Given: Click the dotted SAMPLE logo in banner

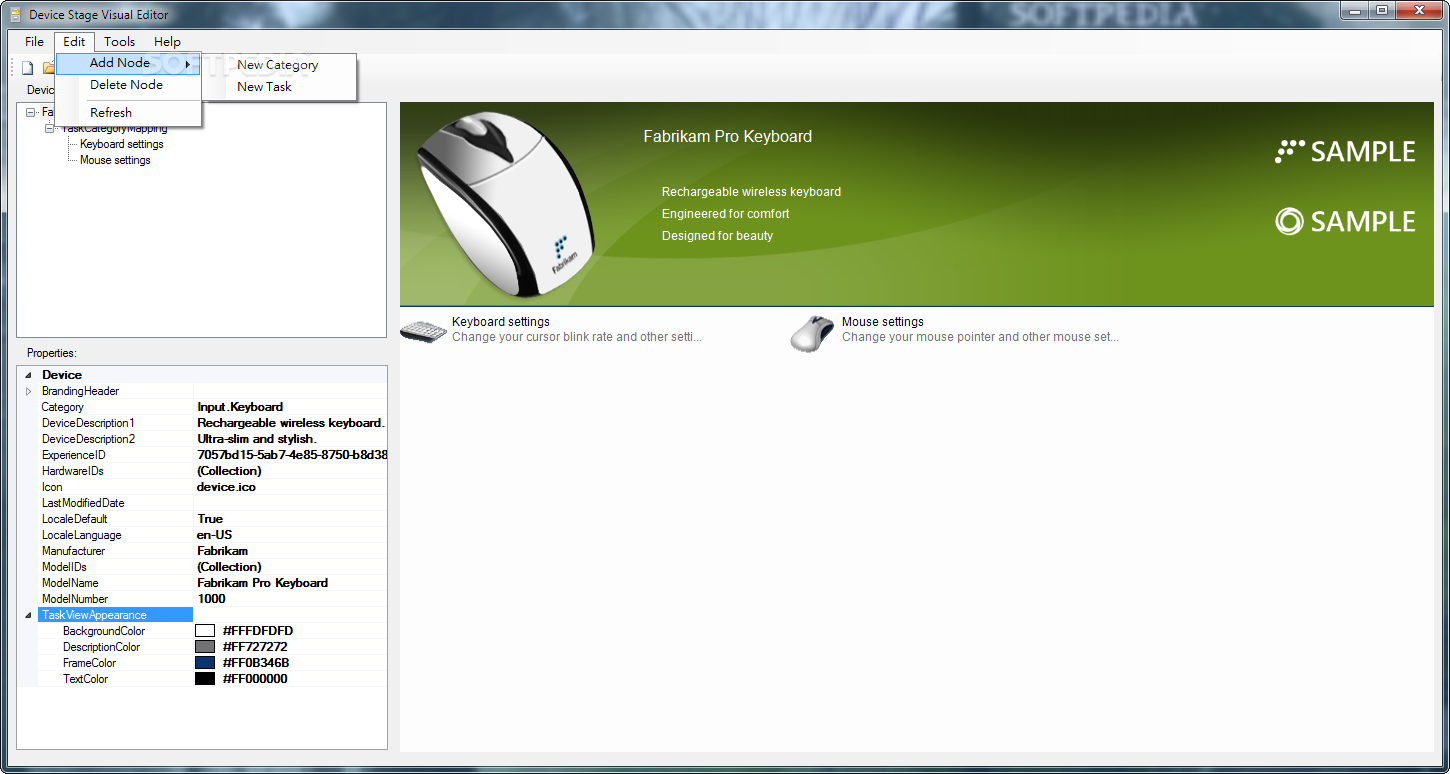Looking at the screenshot, I should [1345, 152].
